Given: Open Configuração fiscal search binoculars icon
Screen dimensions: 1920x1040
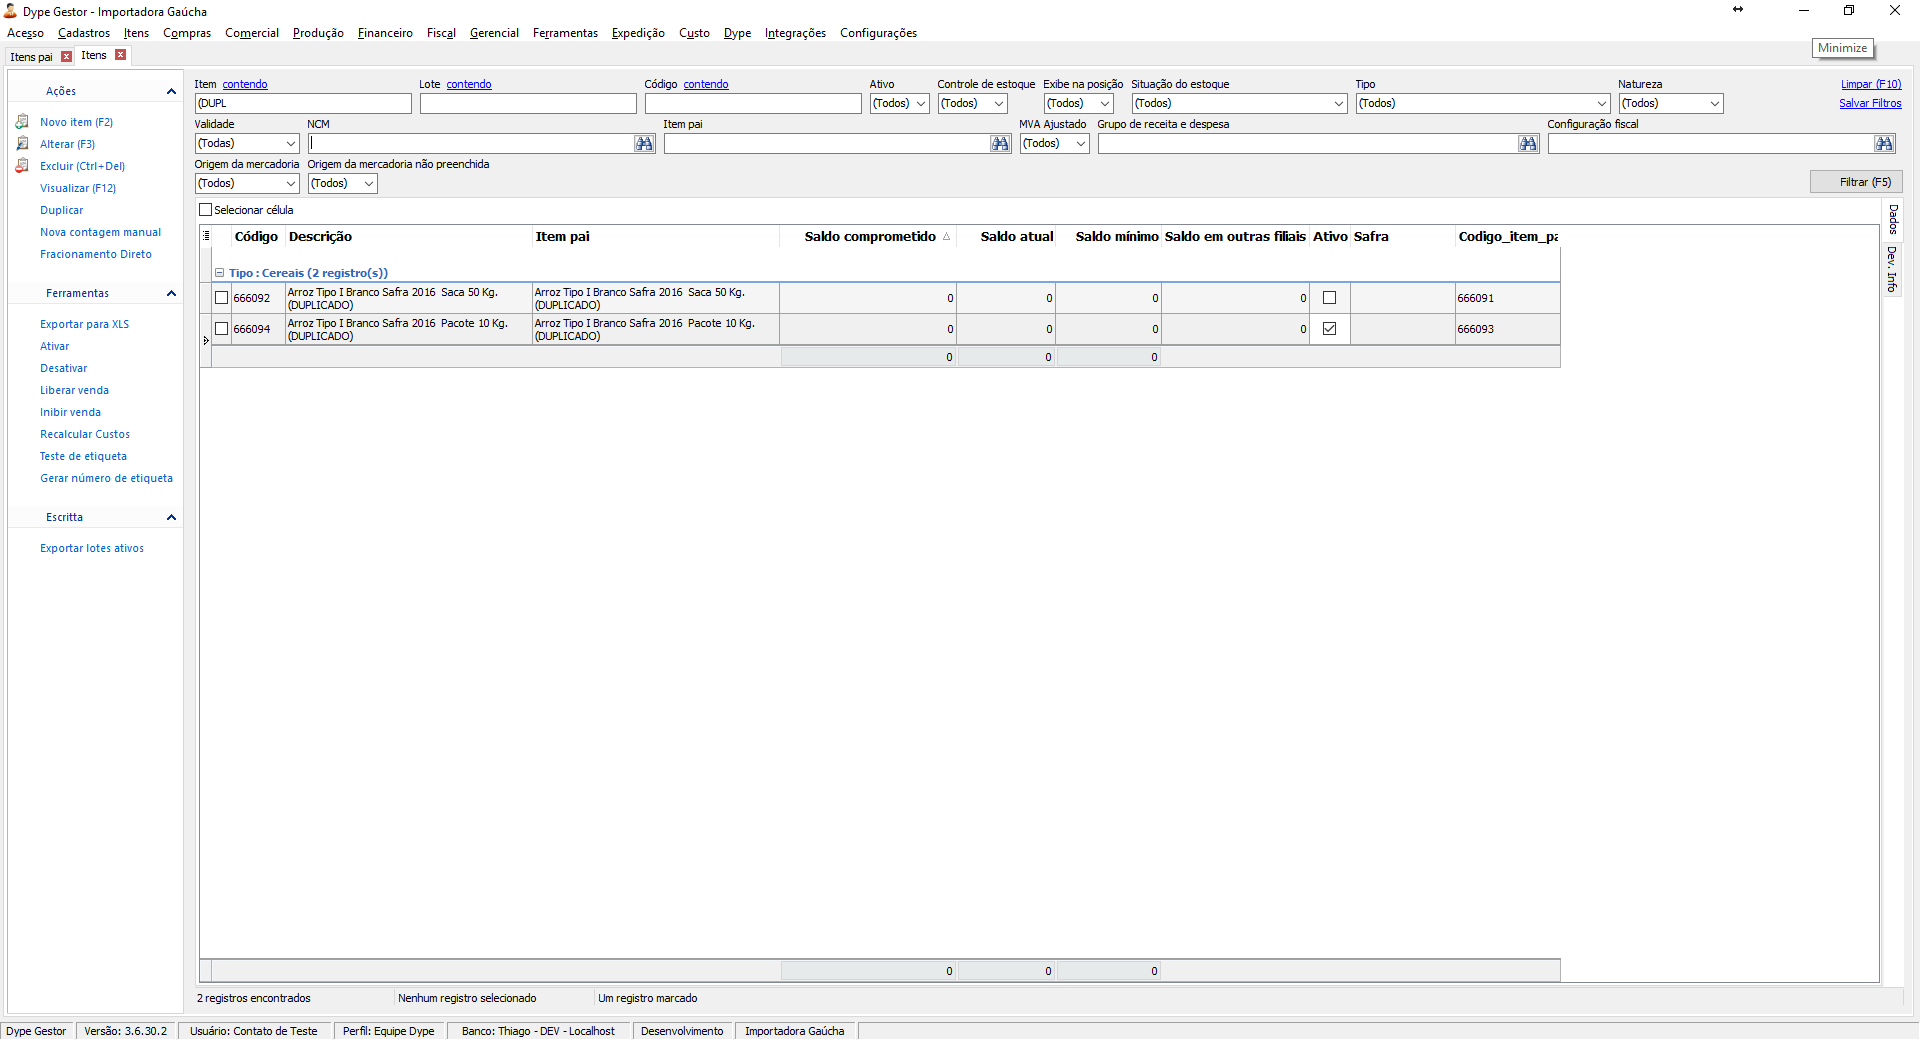Looking at the screenshot, I should (1884, 144).
